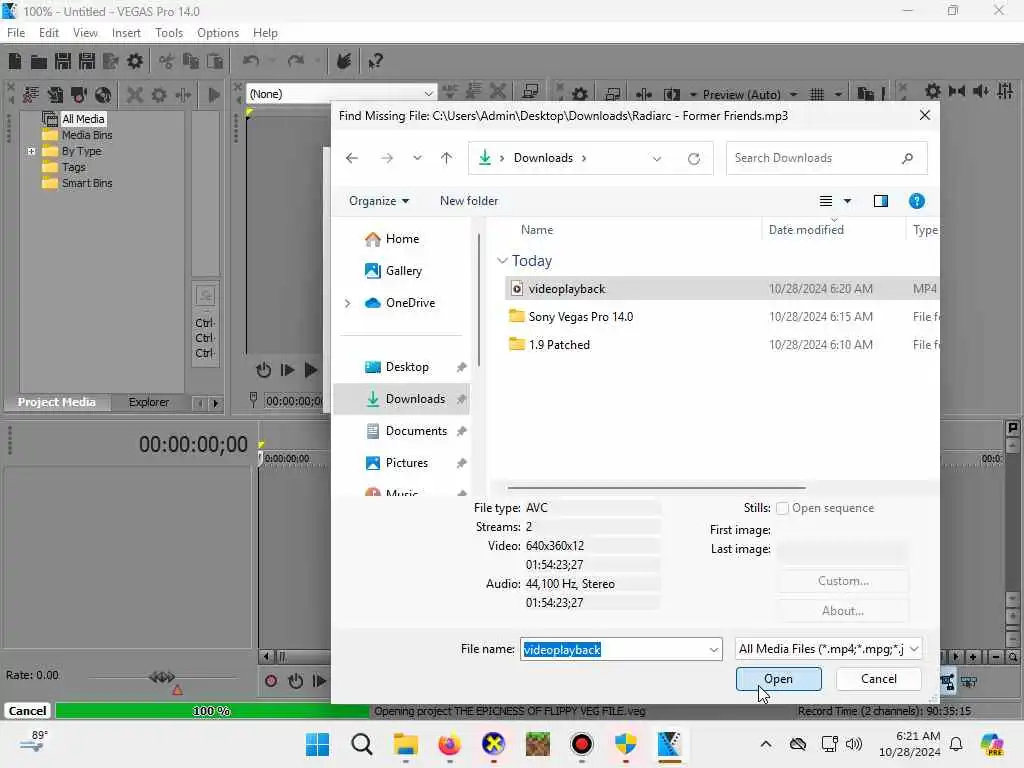Click the dialog Cancel button

pyautogui.click(x=878, y=679)
